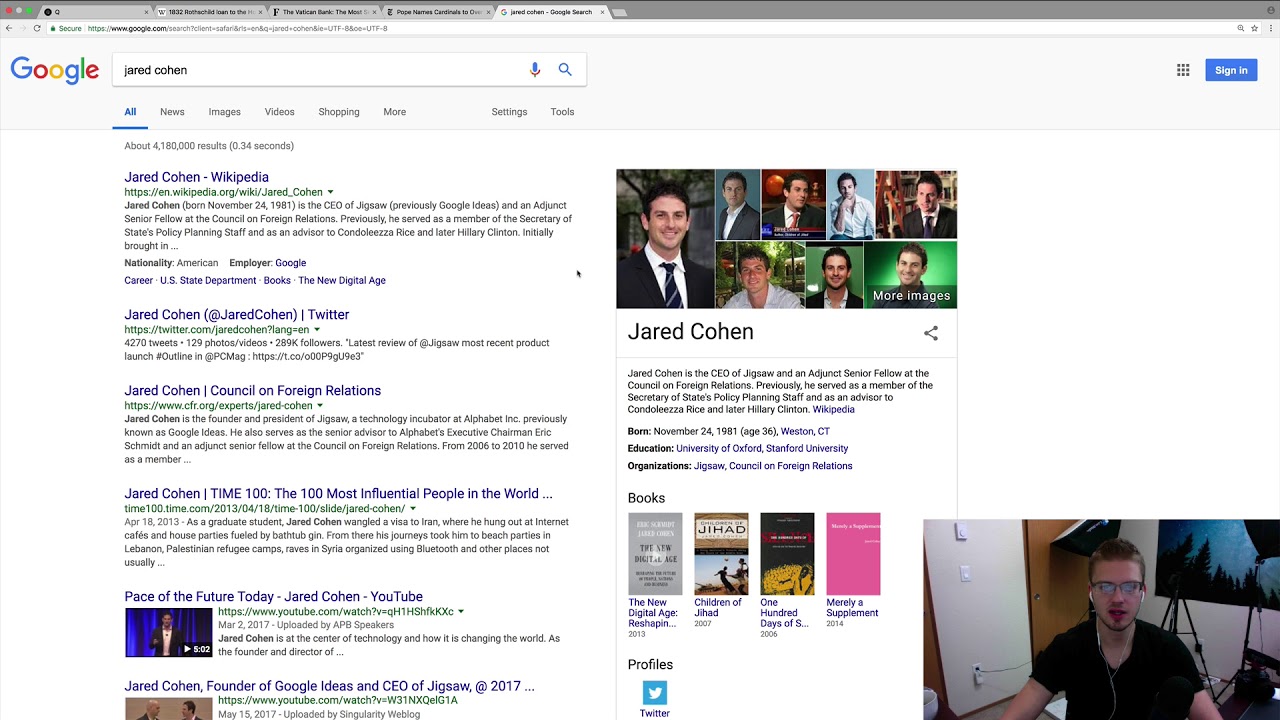Open Founder of Google Ideas result link

click(x=329, y=686)
